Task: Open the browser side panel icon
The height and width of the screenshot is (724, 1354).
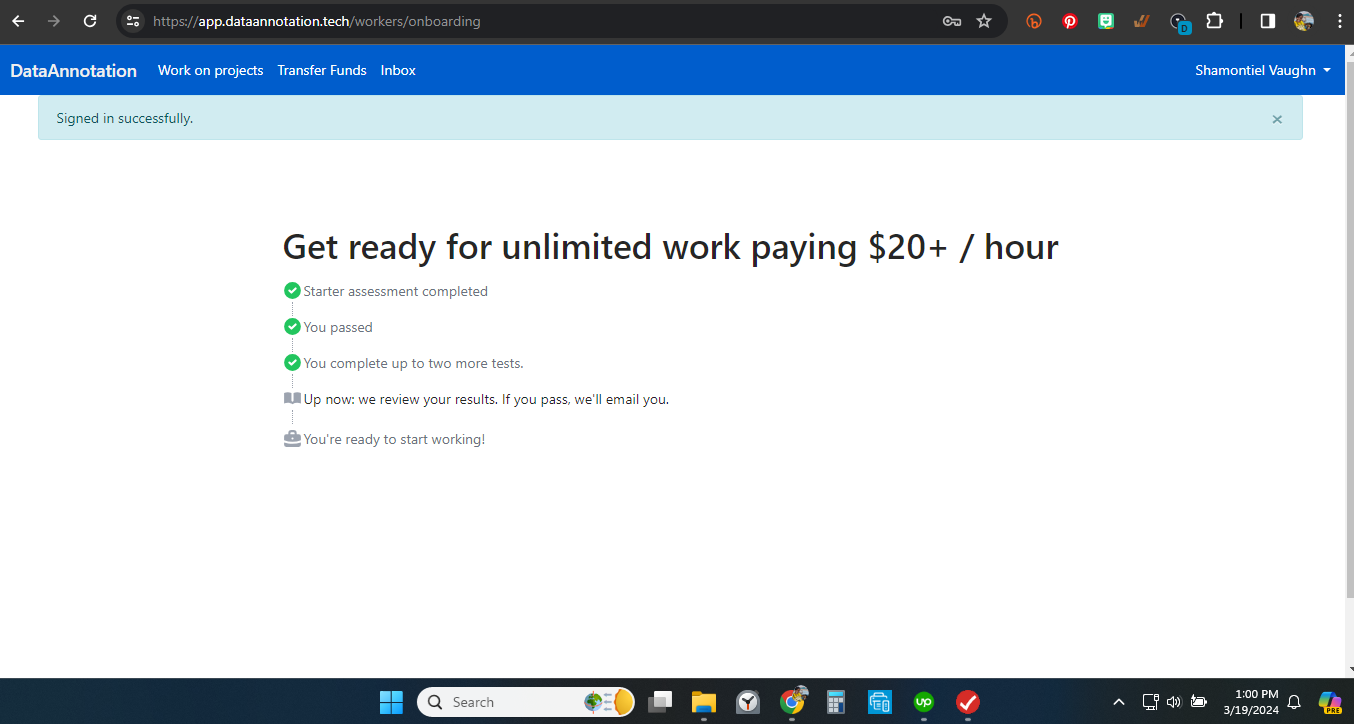Action: coord(1266,20)
